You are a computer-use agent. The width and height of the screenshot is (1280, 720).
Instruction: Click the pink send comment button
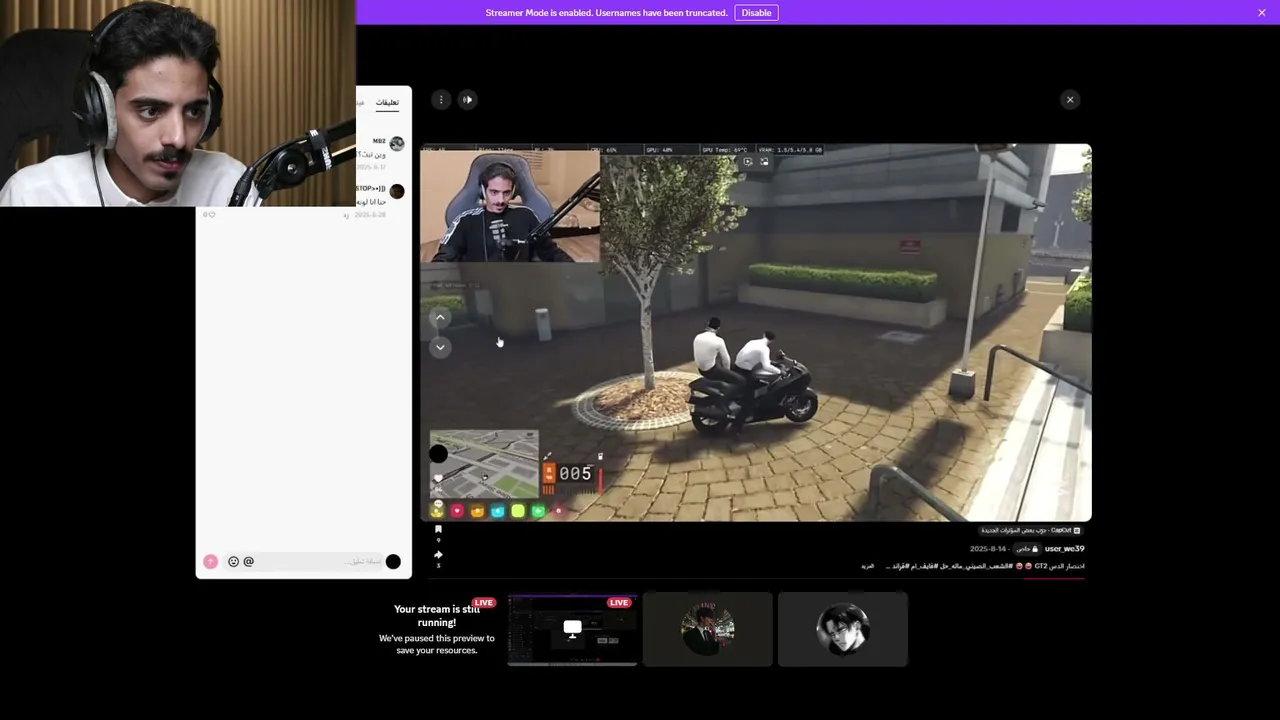tap(210, 562)
